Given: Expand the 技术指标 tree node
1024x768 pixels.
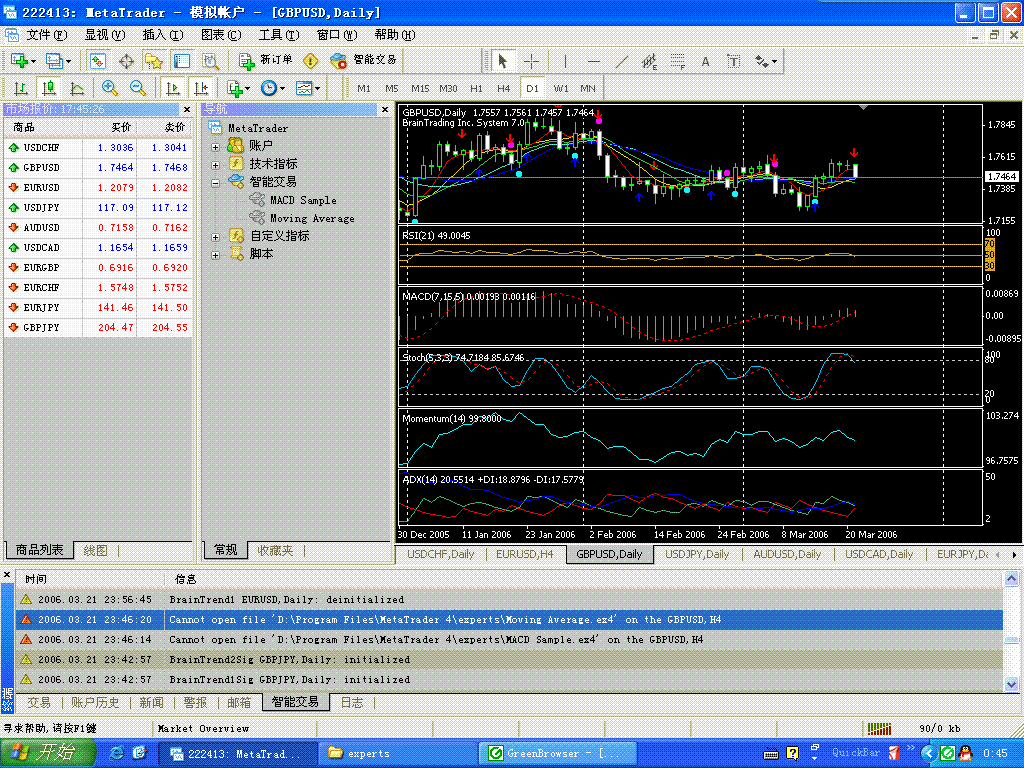Looking at the screenshot, I should pyautogui.click(x=216, y=165).
